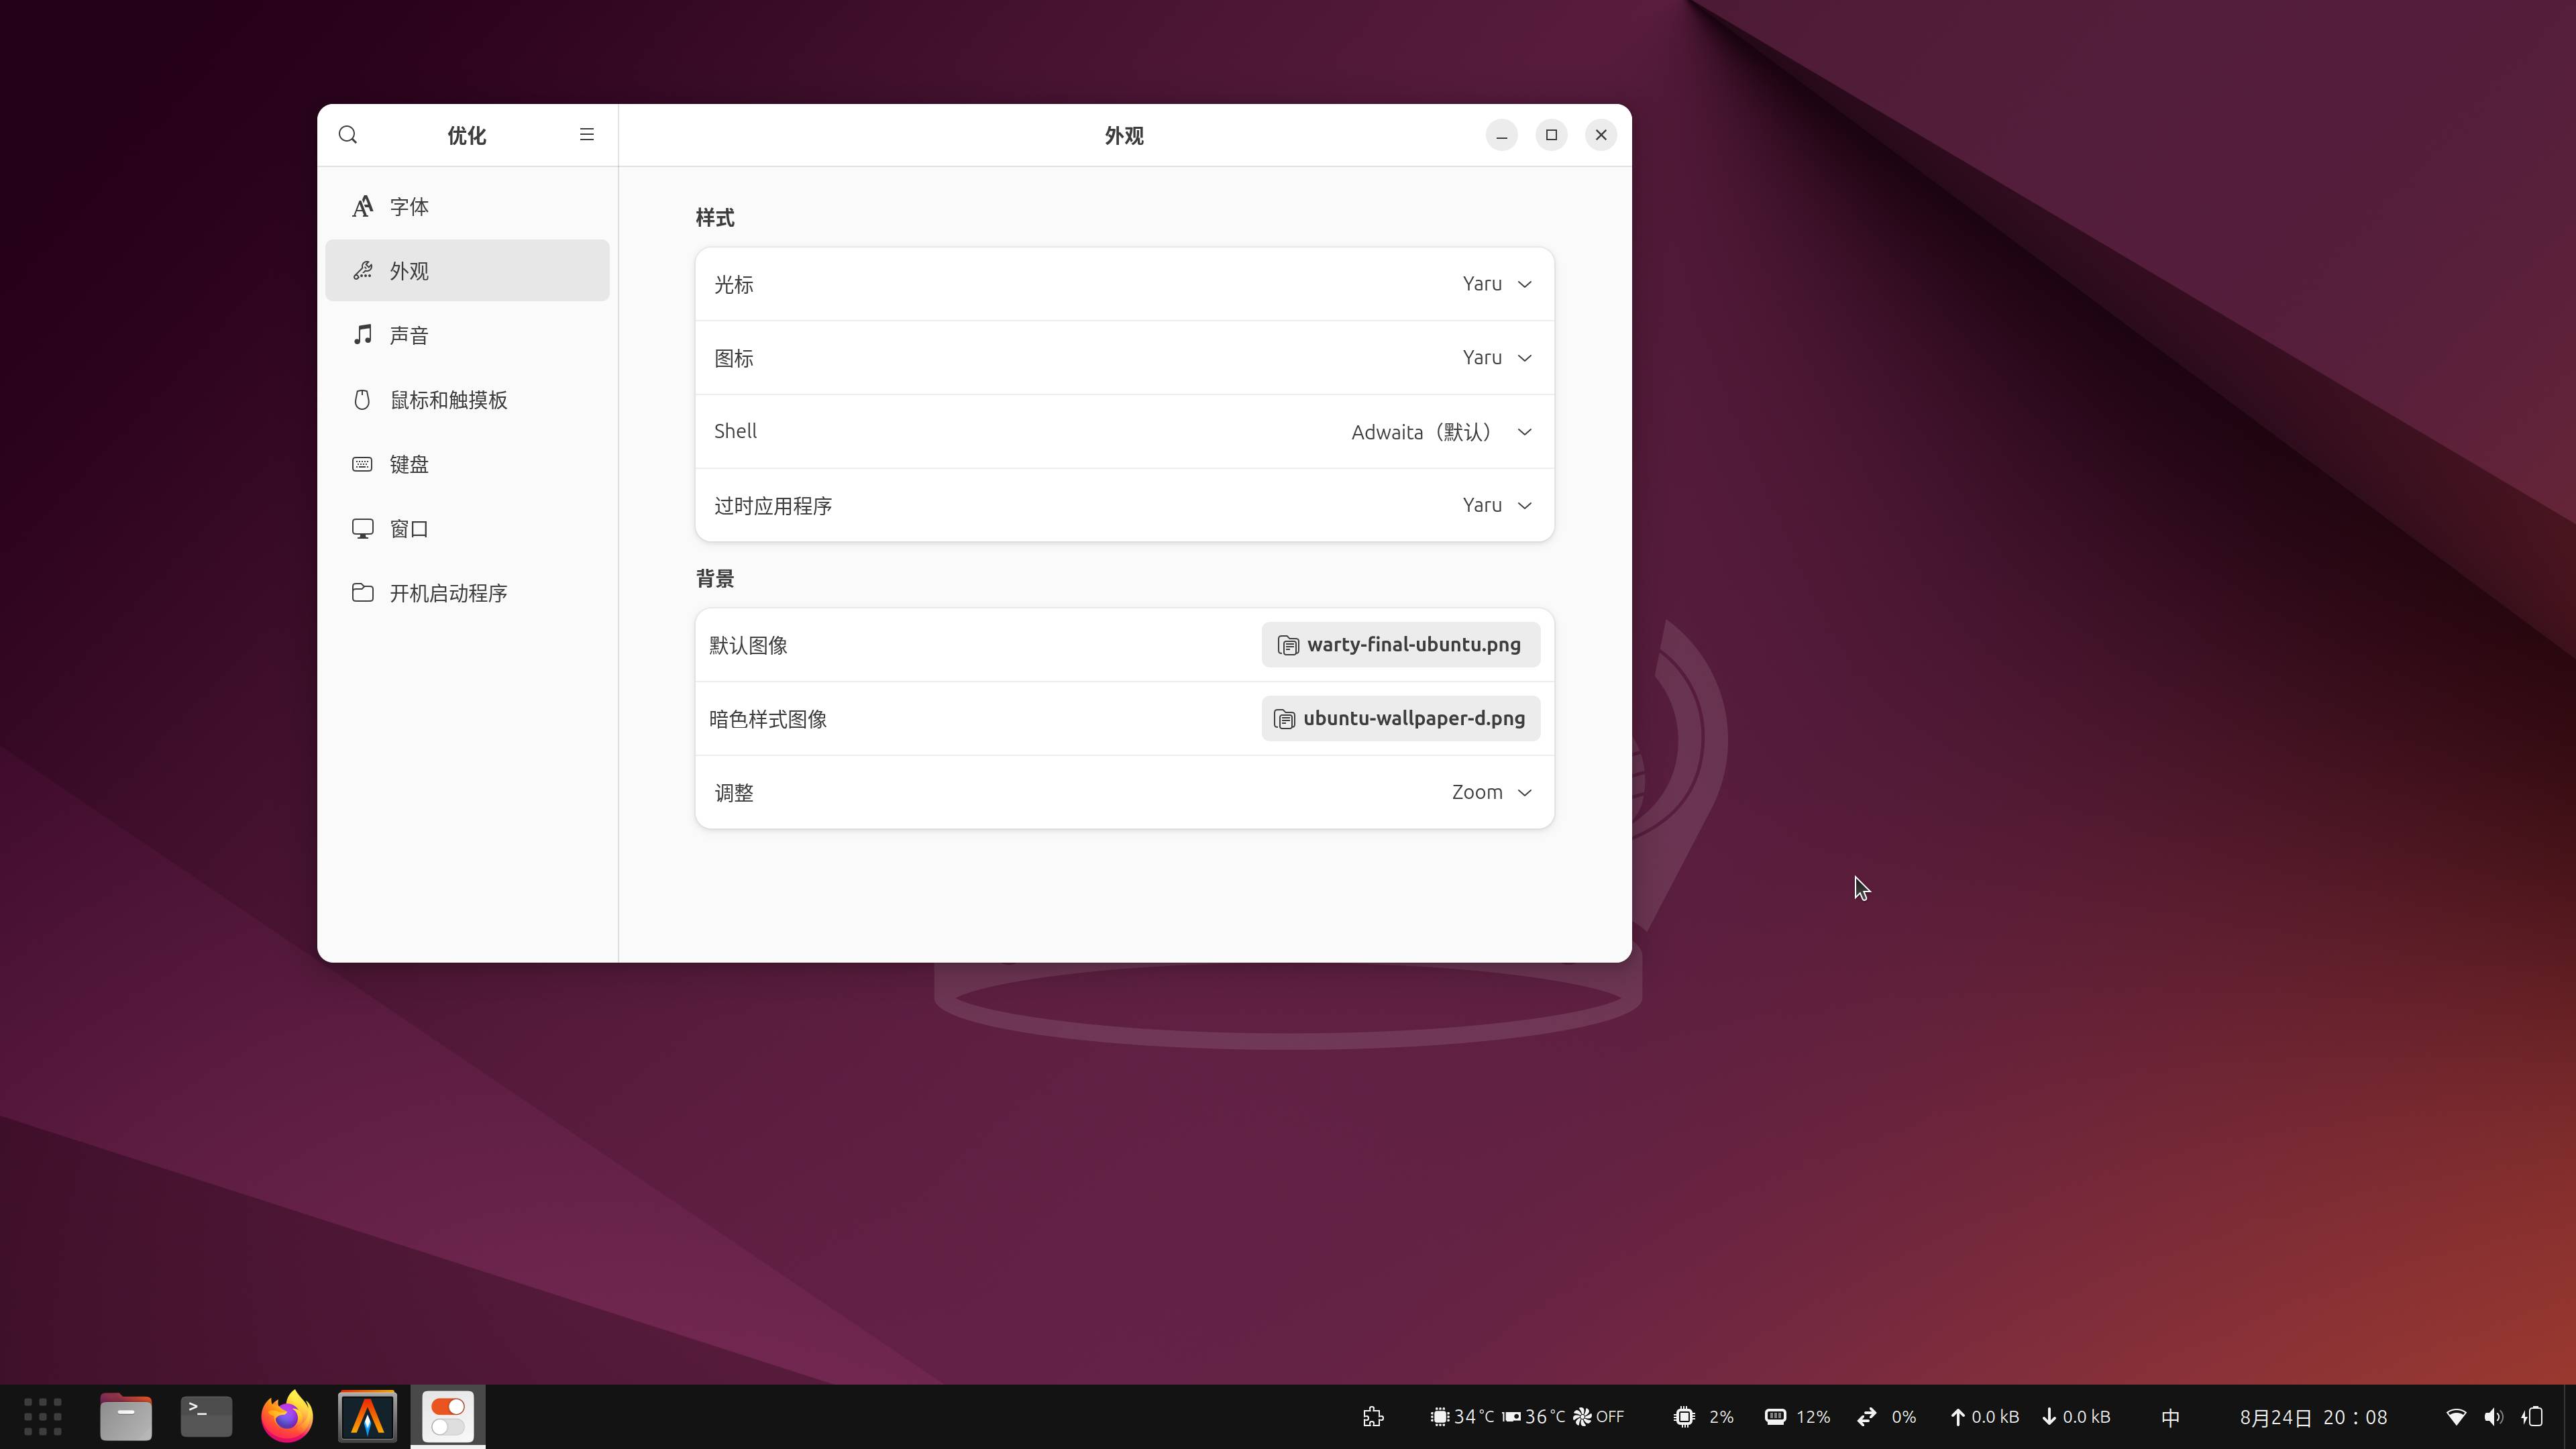This screenshot has width=2576, height=1449.
Task: Open search in Tweaks sidebar
Action: (x=348, y=135)
